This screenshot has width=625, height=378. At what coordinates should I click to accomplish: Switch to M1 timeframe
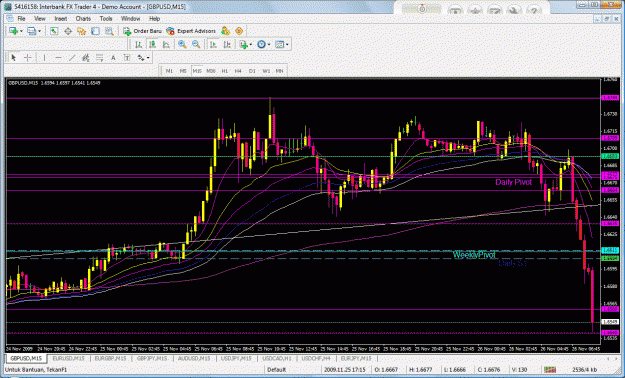169,71
